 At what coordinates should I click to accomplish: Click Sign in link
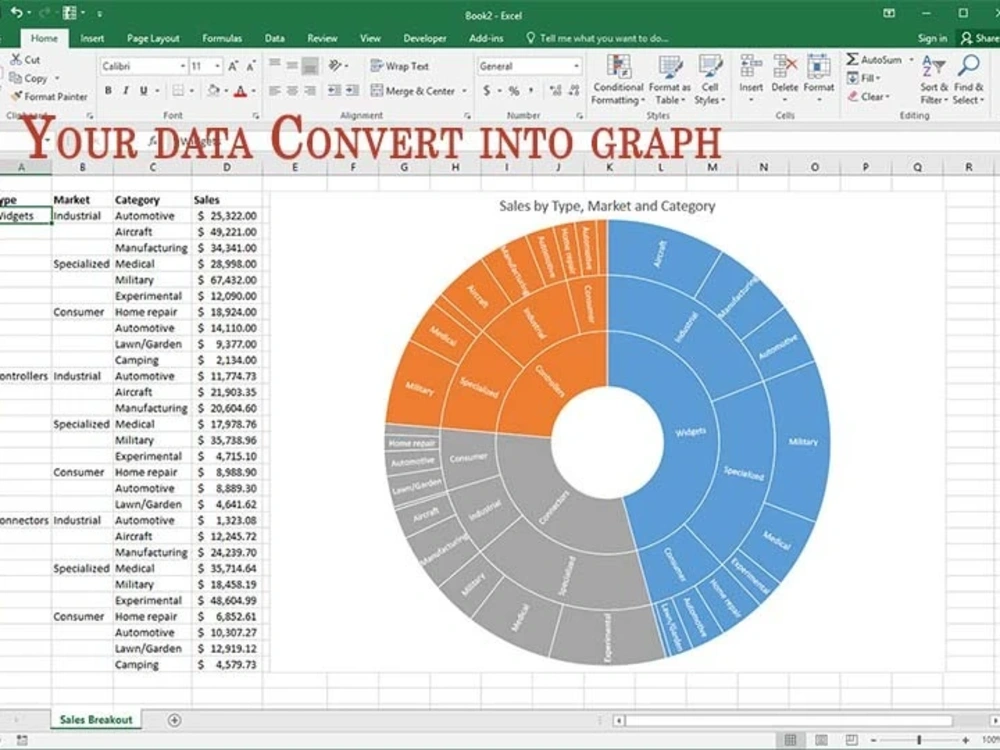[x=932, y=38]
